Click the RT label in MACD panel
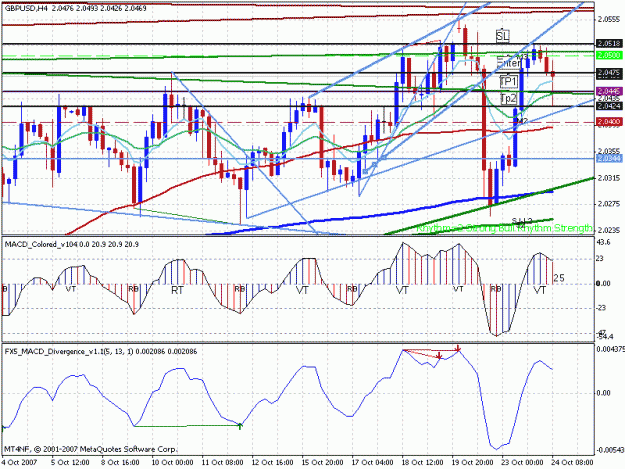This screenshot has height=469, width=625. pyautogui.click(x=177, y=290)
